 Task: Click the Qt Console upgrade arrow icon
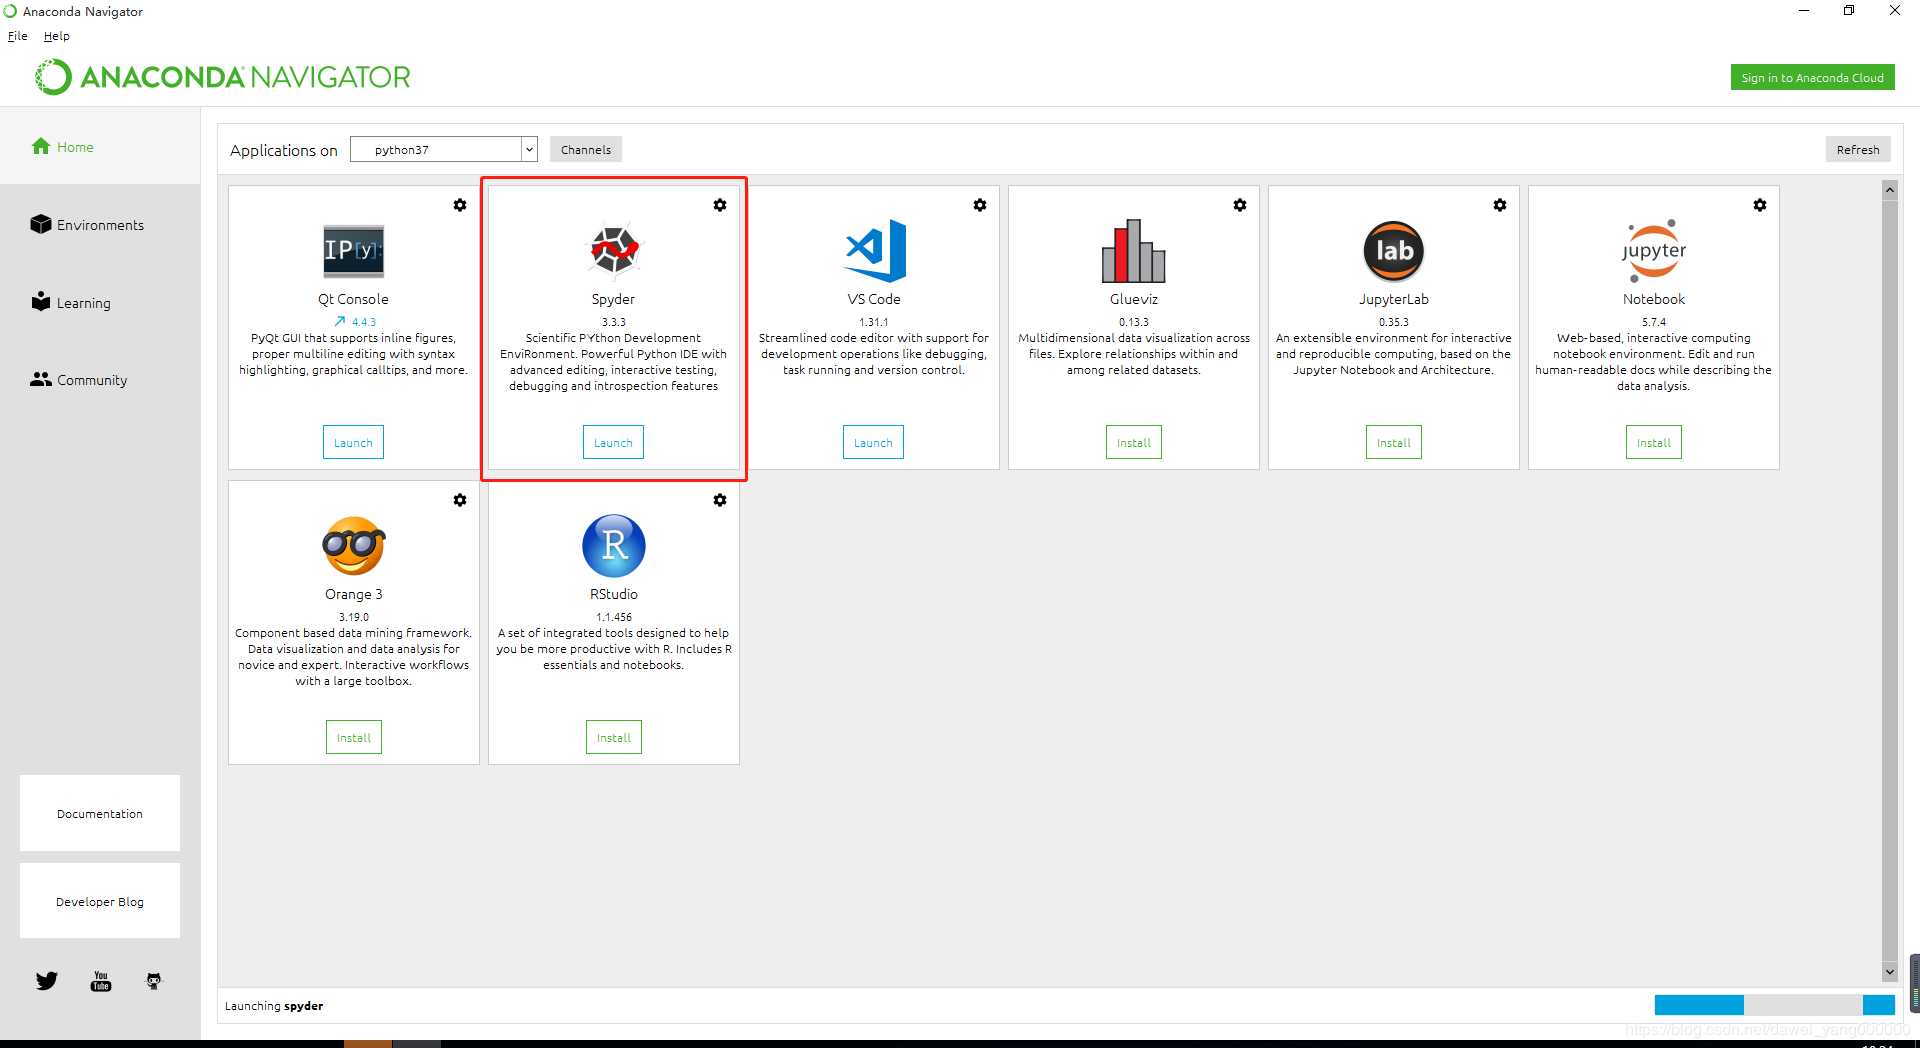(x=340, y=322)
